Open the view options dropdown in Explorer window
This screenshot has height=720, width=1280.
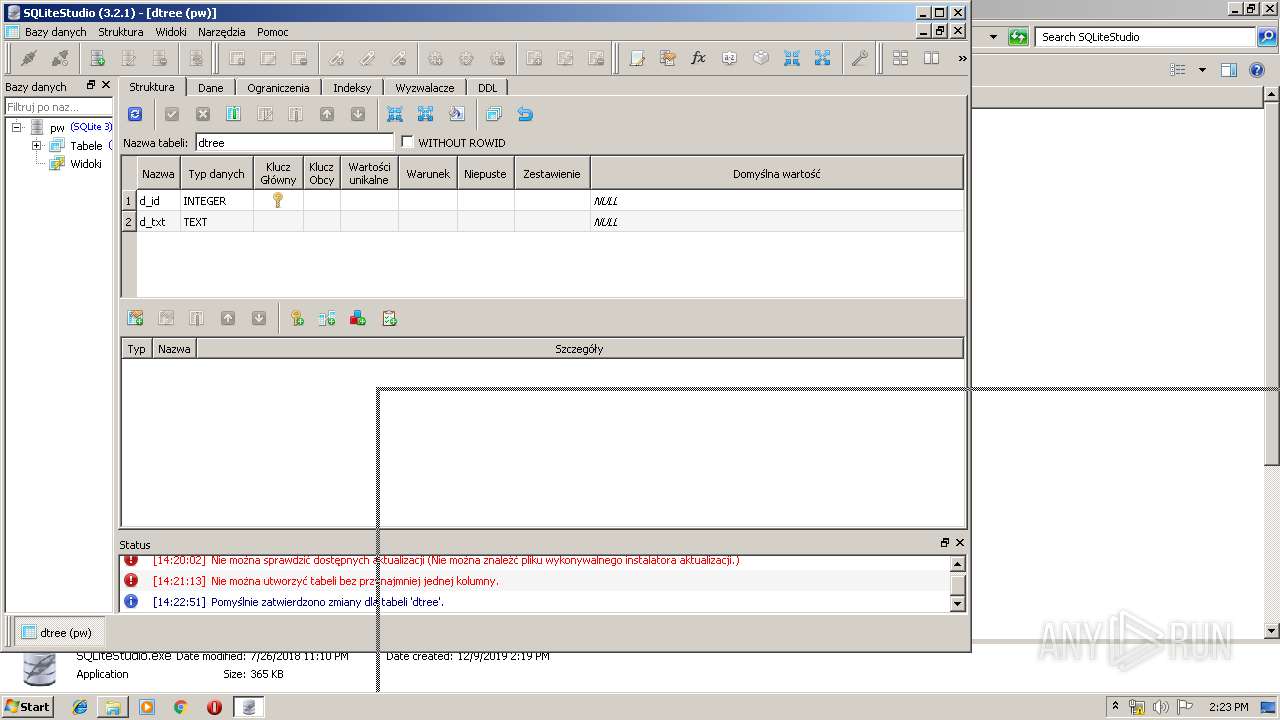(1202, 70)
